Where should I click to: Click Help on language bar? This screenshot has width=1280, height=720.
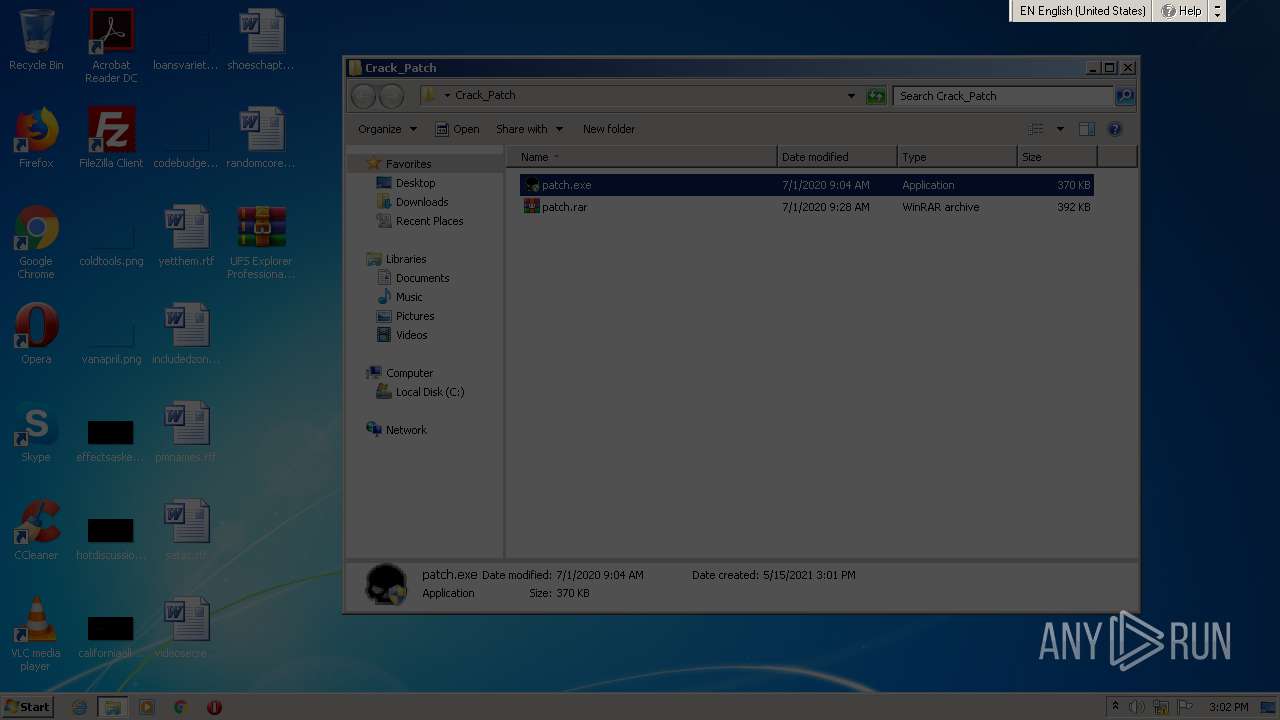(x=1181, y=11)
